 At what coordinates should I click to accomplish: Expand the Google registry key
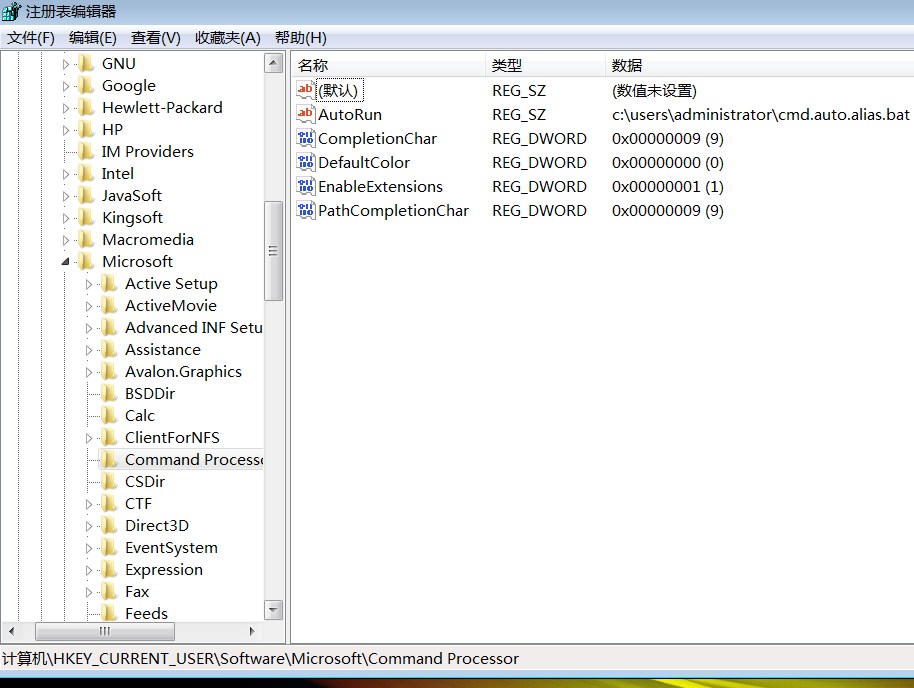[65, 86]
